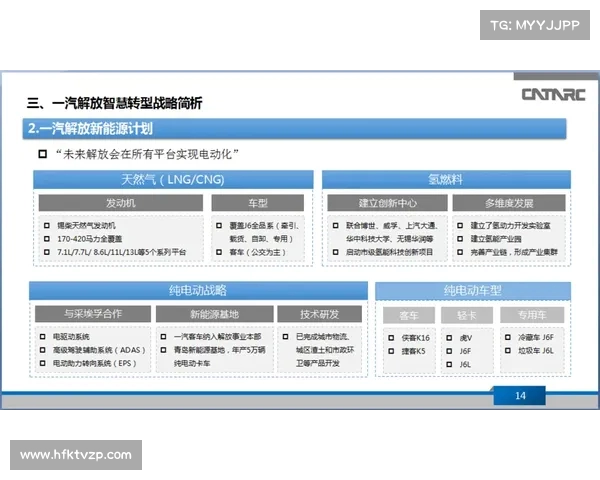This screenshot has width=600, height=480.
Task: Select the blue header '2.一汽解放新能源计划'
Action: coord(294,129)
